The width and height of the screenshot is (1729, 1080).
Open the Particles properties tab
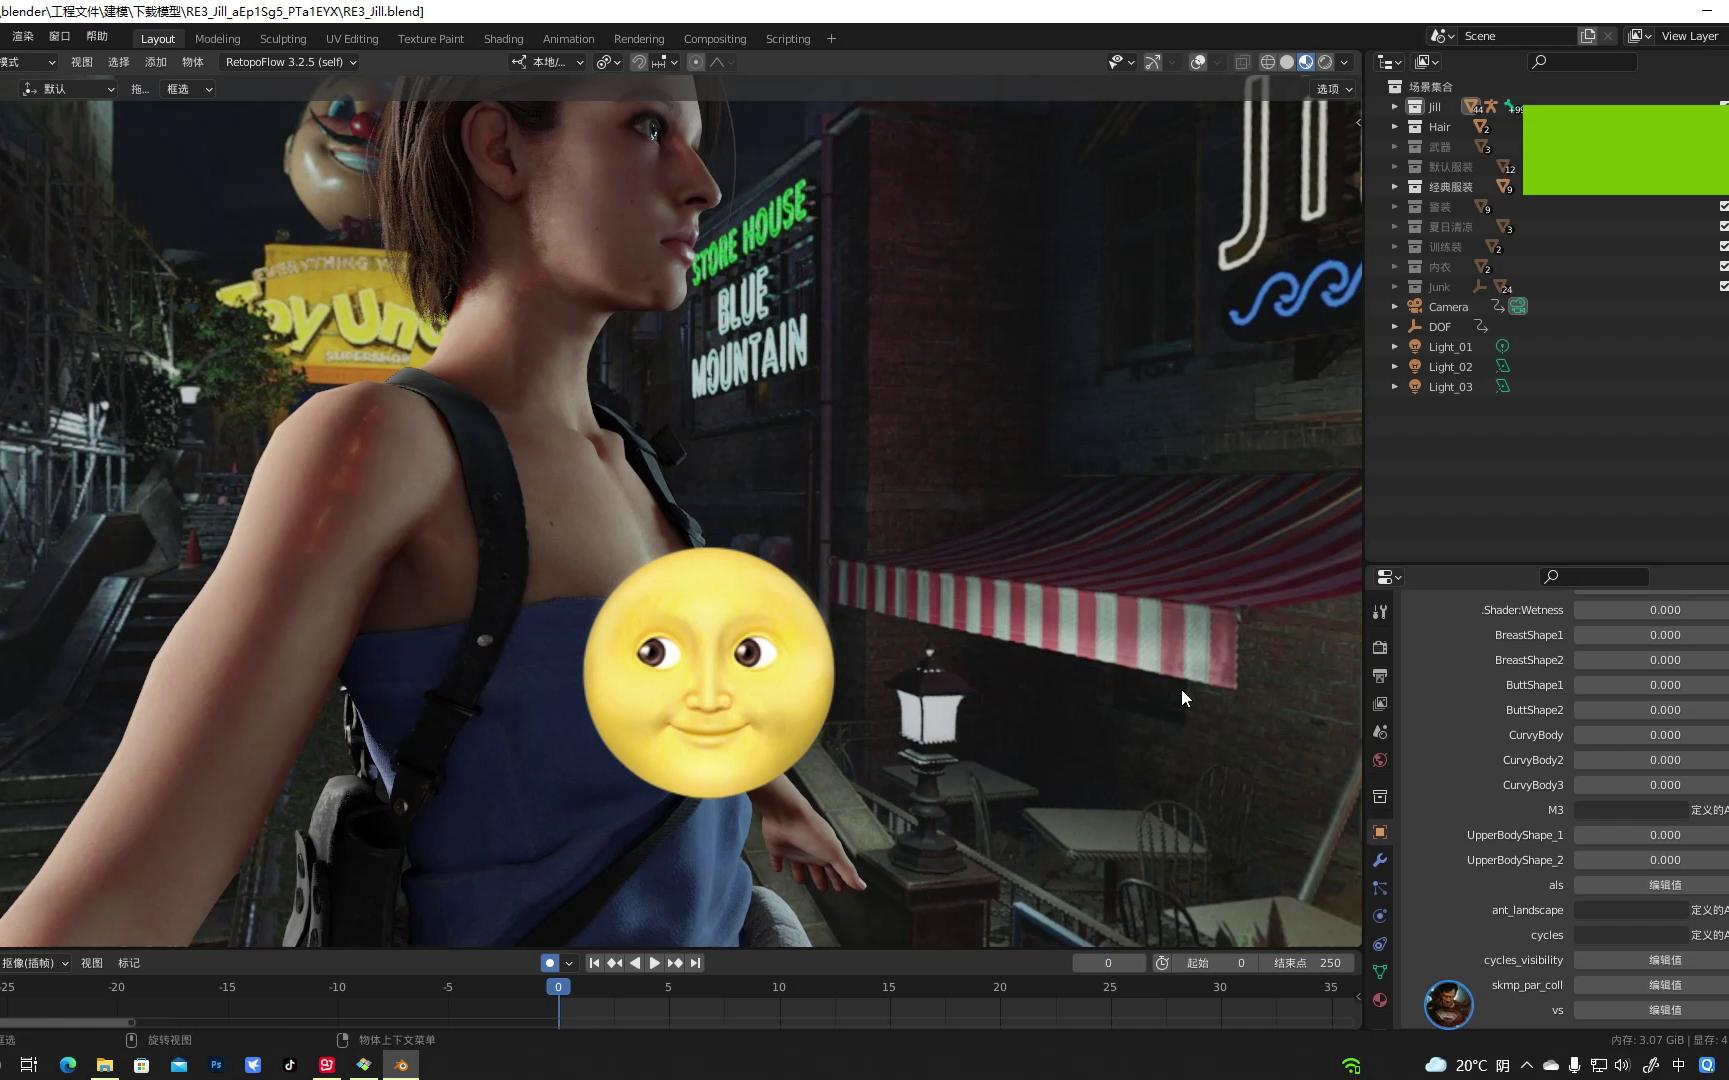(1380, 888)
